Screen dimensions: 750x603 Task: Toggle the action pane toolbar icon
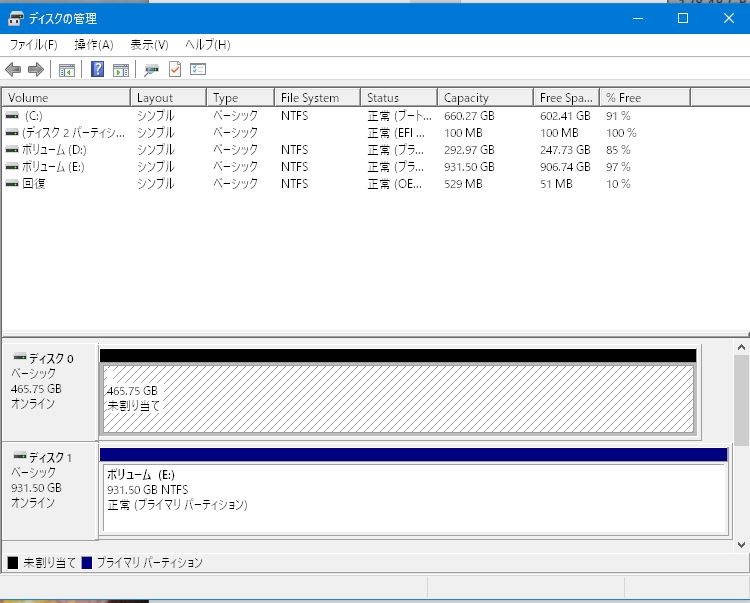click(x=121, y=70)
